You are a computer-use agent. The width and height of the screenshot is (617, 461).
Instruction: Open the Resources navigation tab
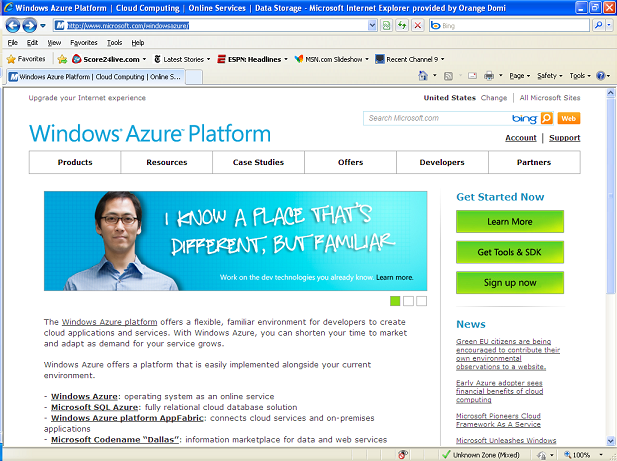tap(167, 162)
